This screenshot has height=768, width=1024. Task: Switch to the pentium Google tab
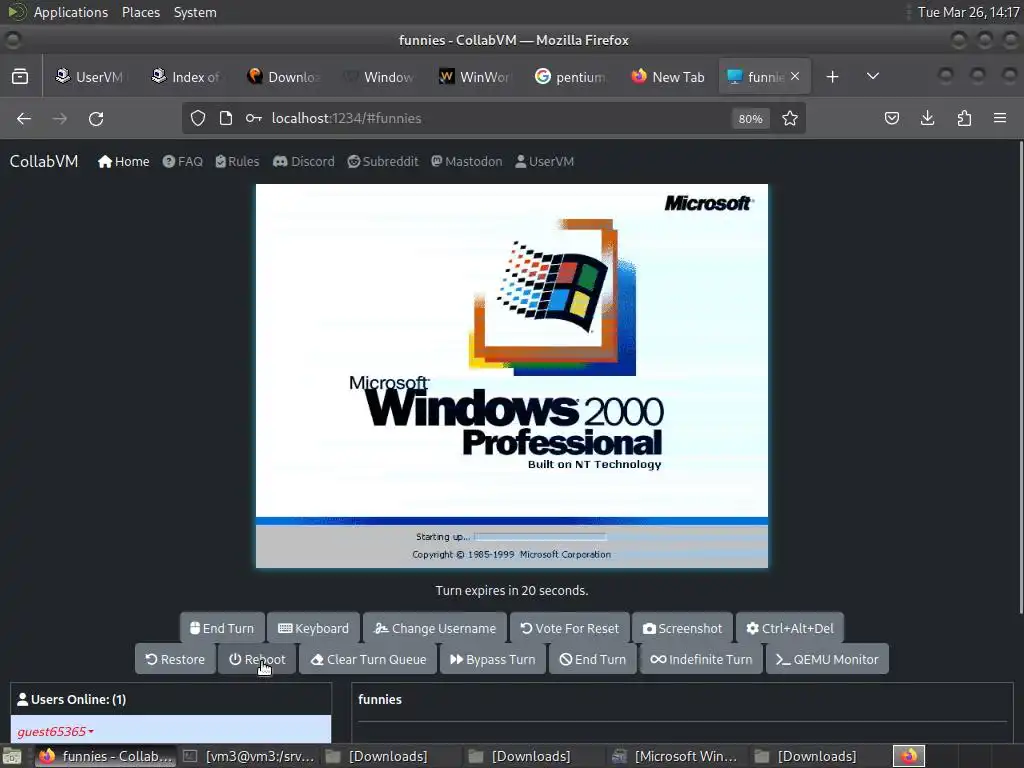572,77
